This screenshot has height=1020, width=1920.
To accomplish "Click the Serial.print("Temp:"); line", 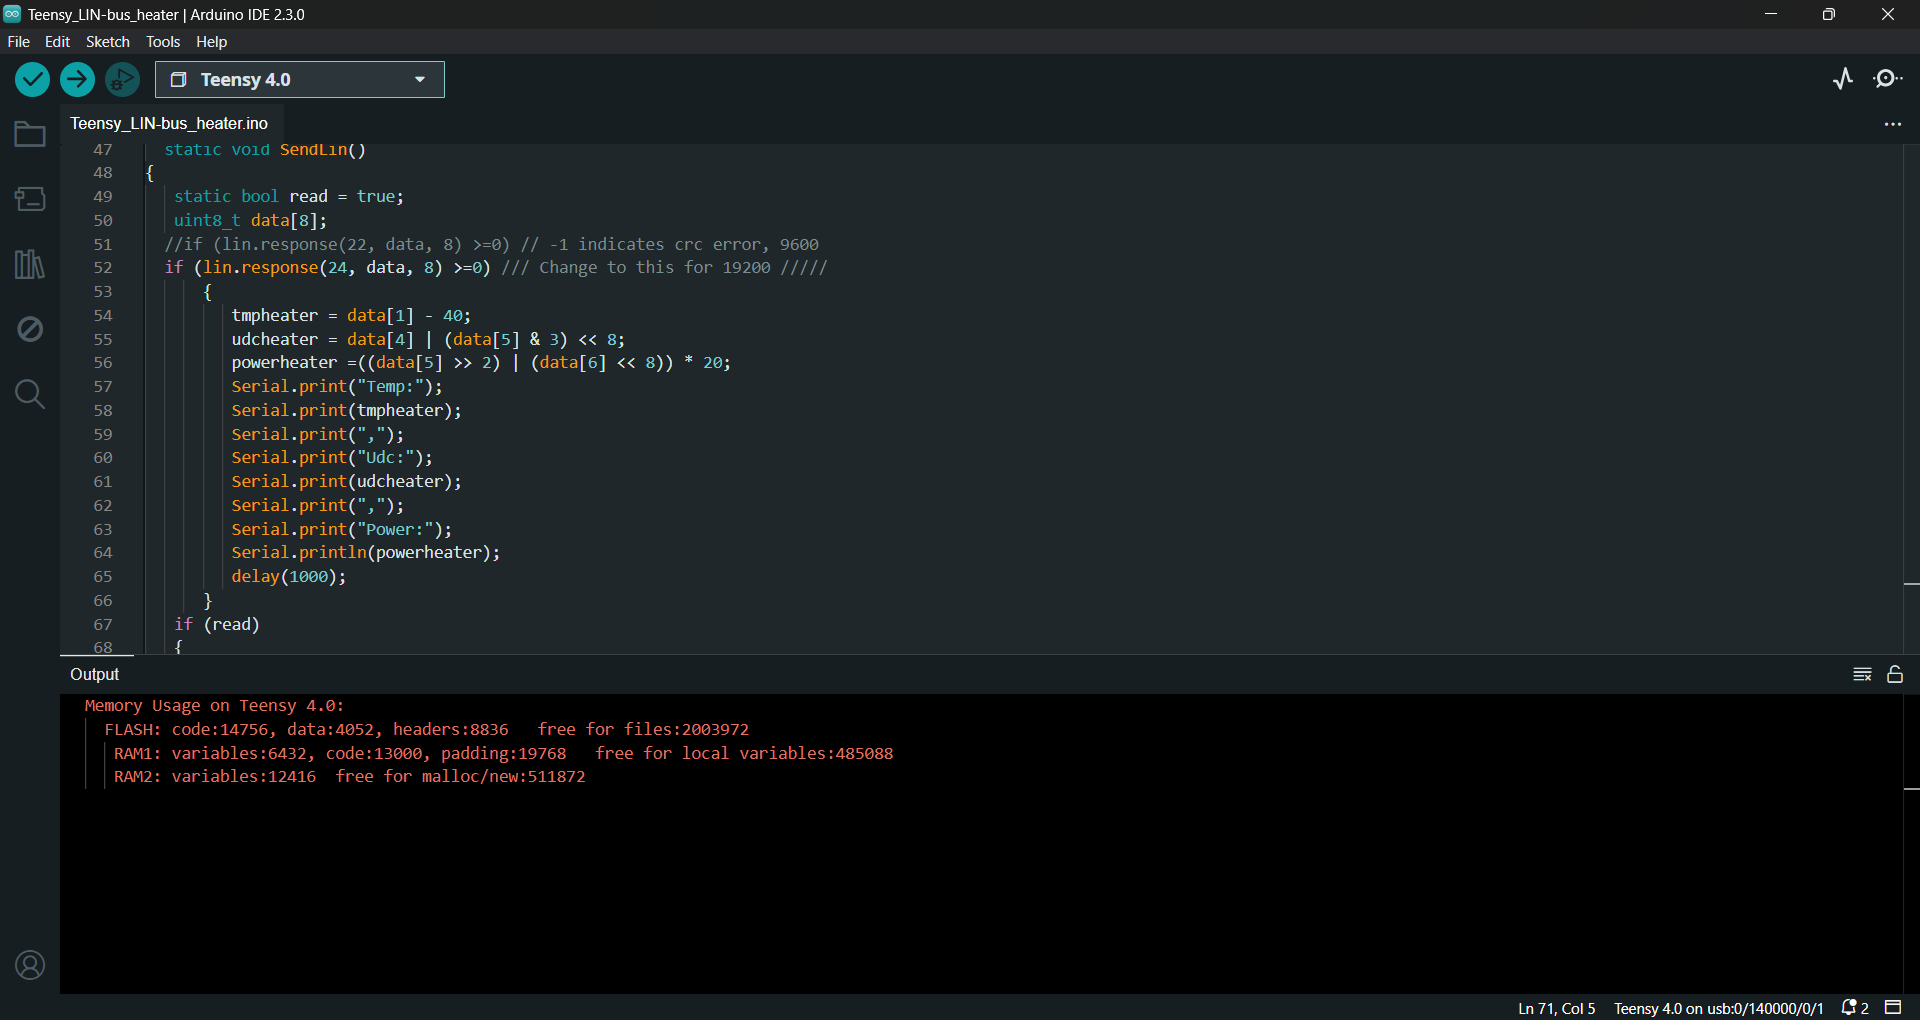I will click(337, 387).
